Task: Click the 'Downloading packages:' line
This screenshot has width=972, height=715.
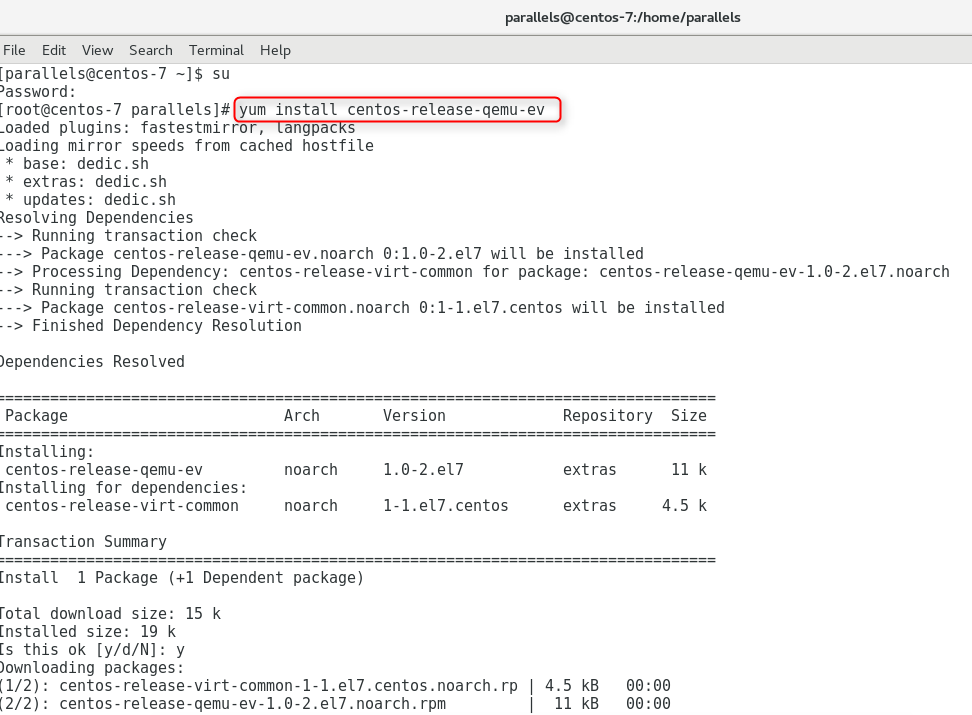Action: pos(92,667)
